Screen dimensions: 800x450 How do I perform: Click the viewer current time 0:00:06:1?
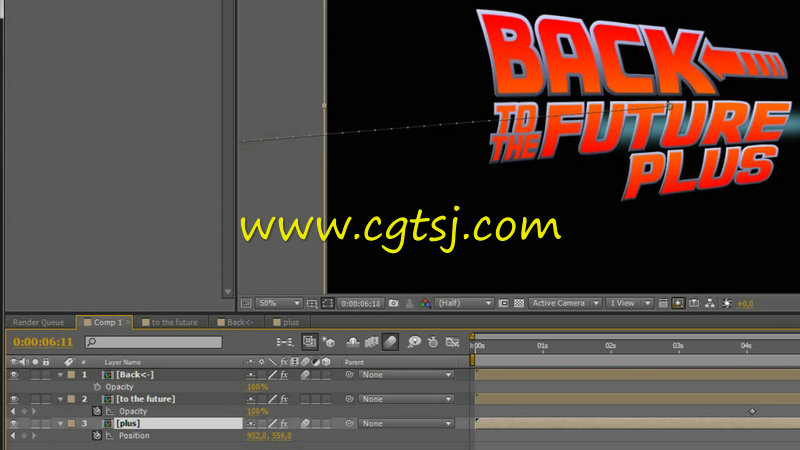pos(361,303)
